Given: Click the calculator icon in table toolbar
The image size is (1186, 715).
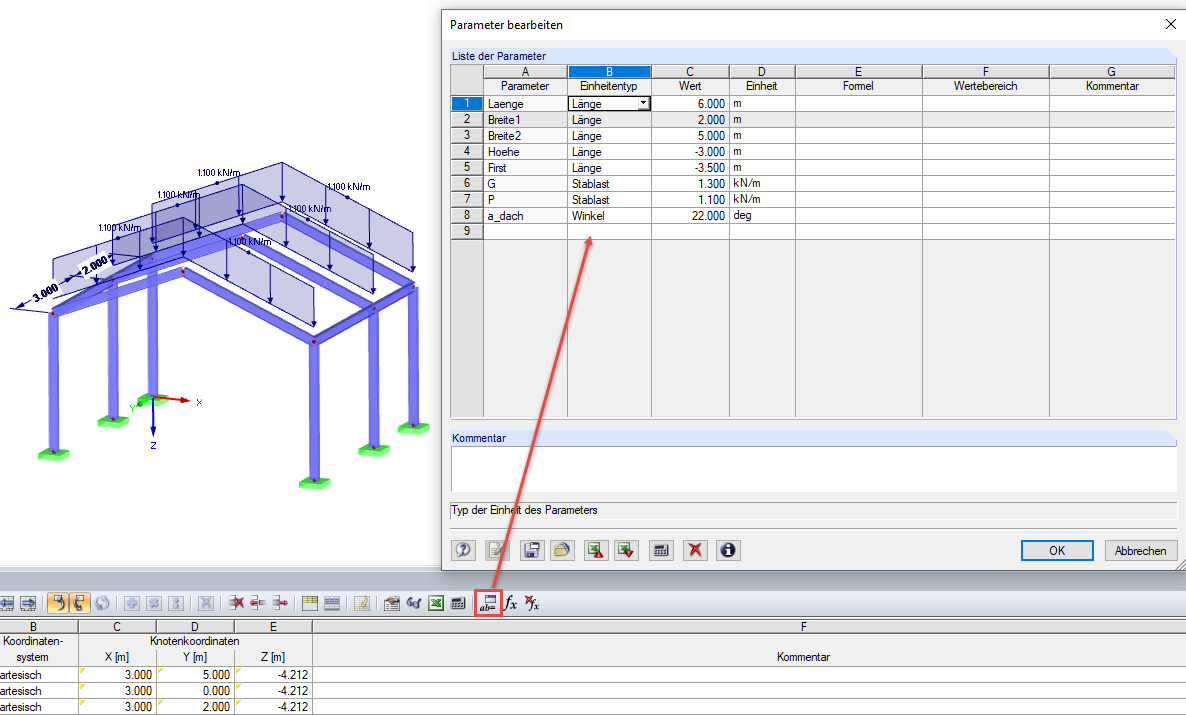Looking at the screenshot, I should coord(458,603).
